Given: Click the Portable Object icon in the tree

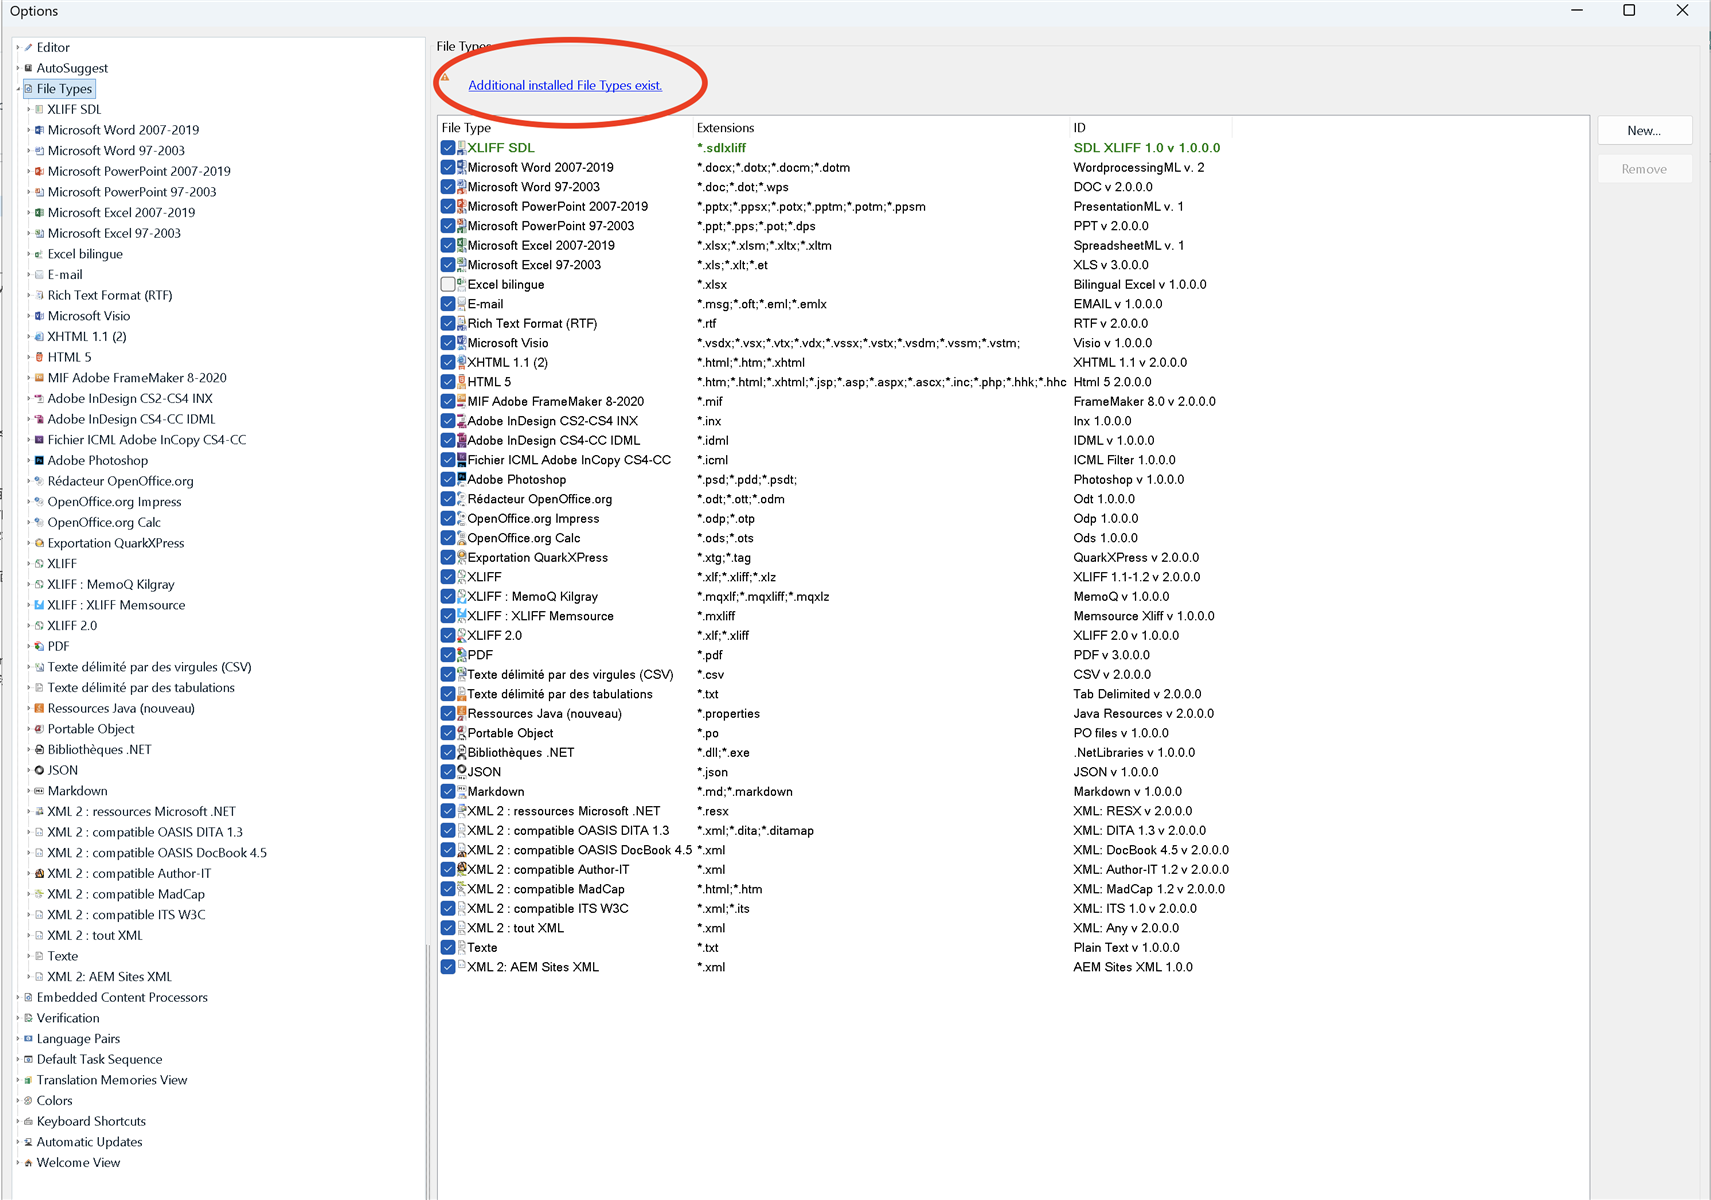Looking at the screenshot, I should [x=39, y=729].
